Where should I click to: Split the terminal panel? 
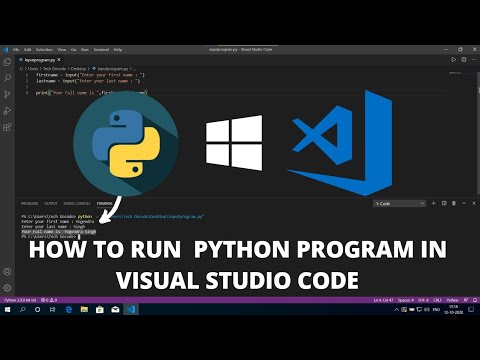[x=444, y=203]
